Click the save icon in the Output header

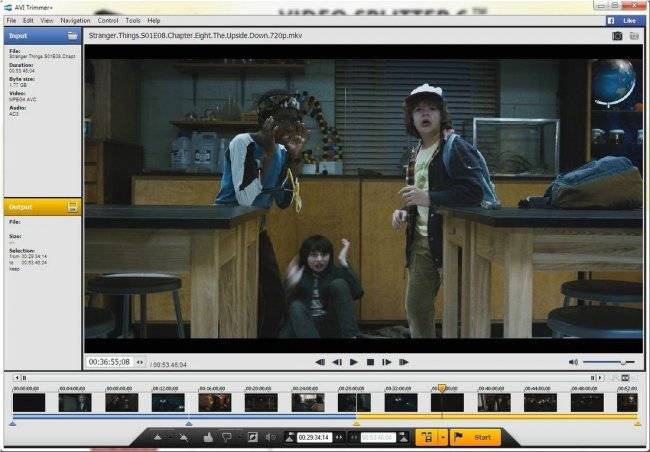point(72,207)
